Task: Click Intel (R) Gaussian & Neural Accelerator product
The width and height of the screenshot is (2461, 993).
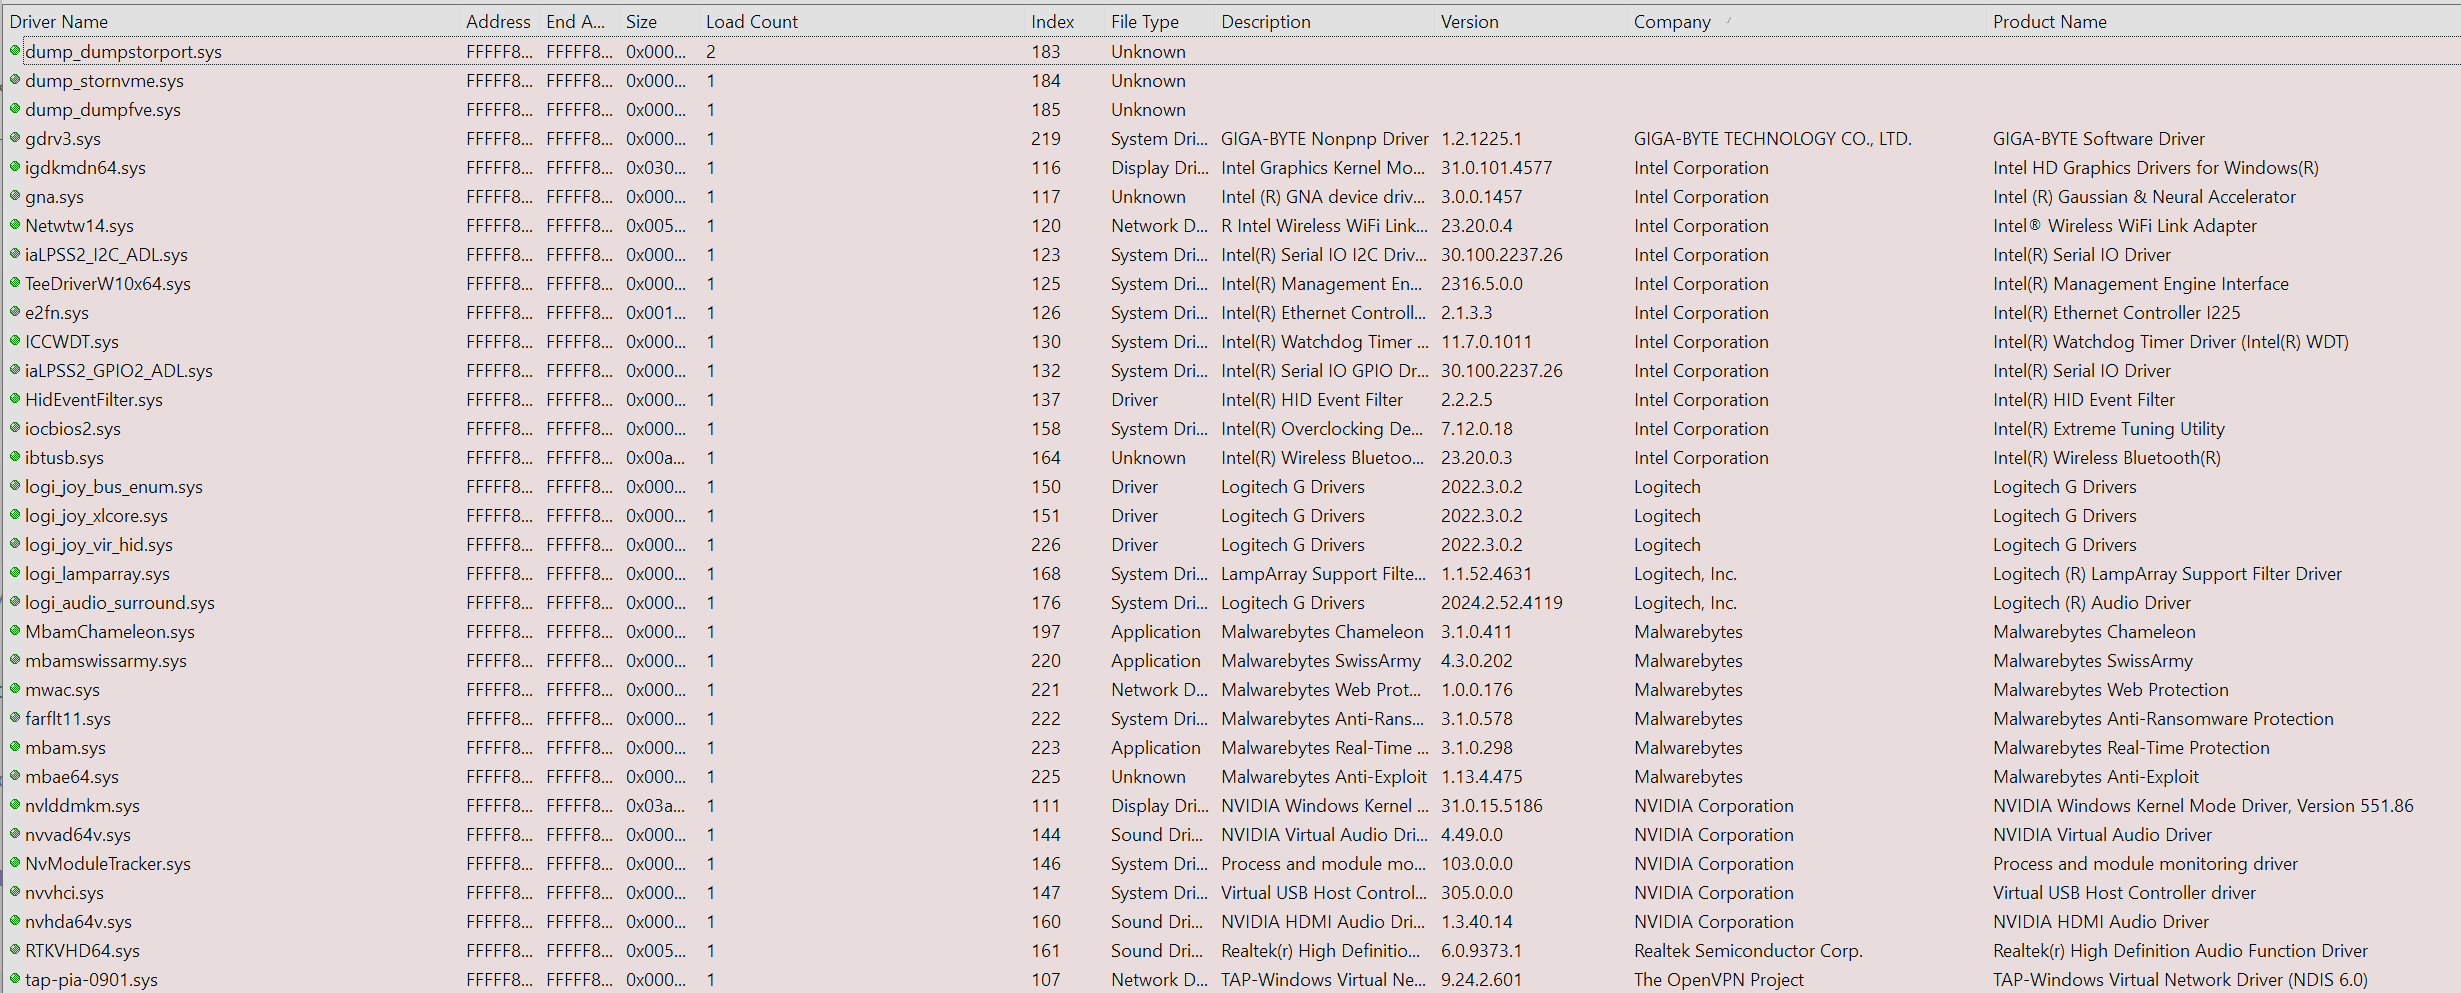Action: pyautogui.click(x=2144, y=196)
